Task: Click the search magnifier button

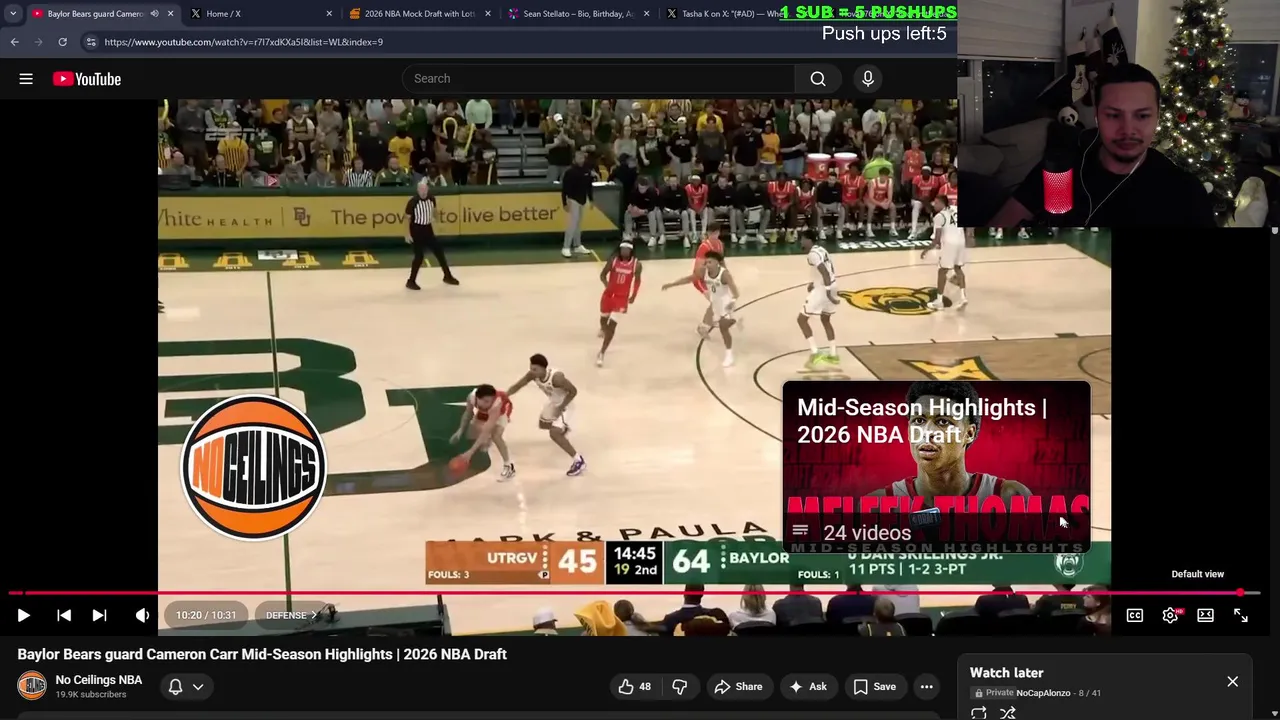Action: click(x=818, y=79)
